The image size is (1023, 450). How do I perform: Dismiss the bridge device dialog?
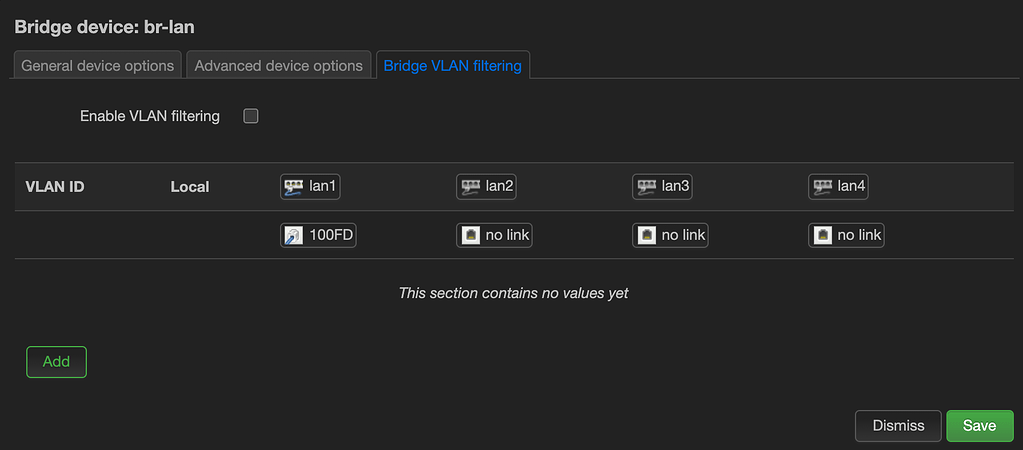click(898, 426)
